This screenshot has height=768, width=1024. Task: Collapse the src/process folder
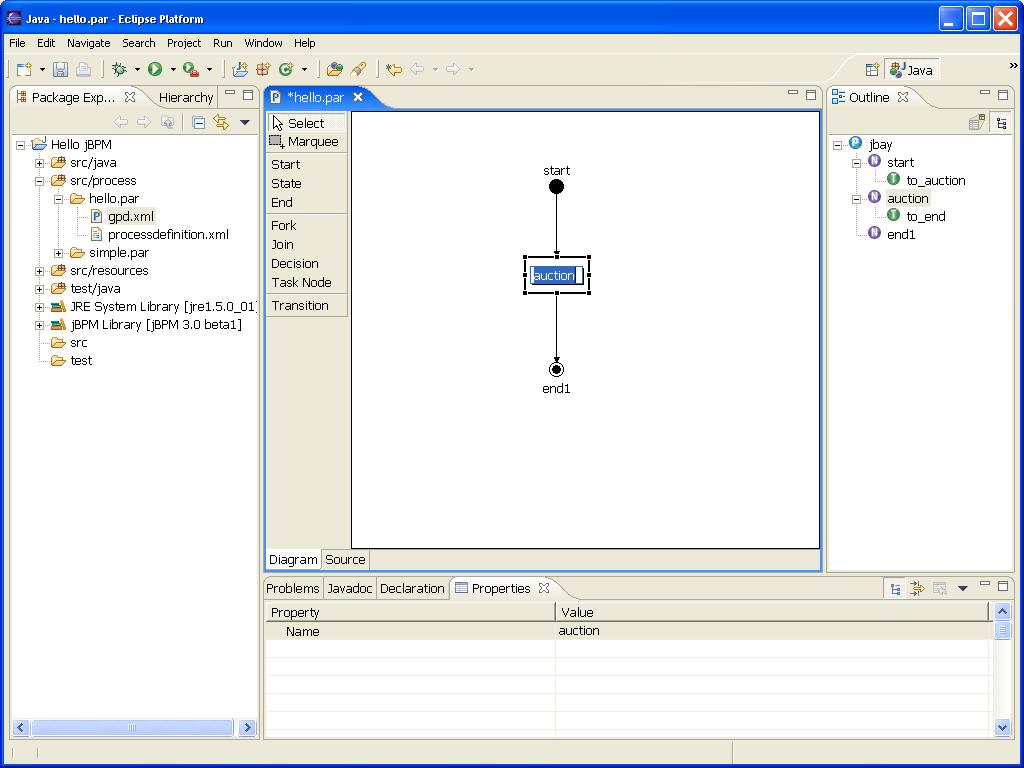(x=40, y=181)
